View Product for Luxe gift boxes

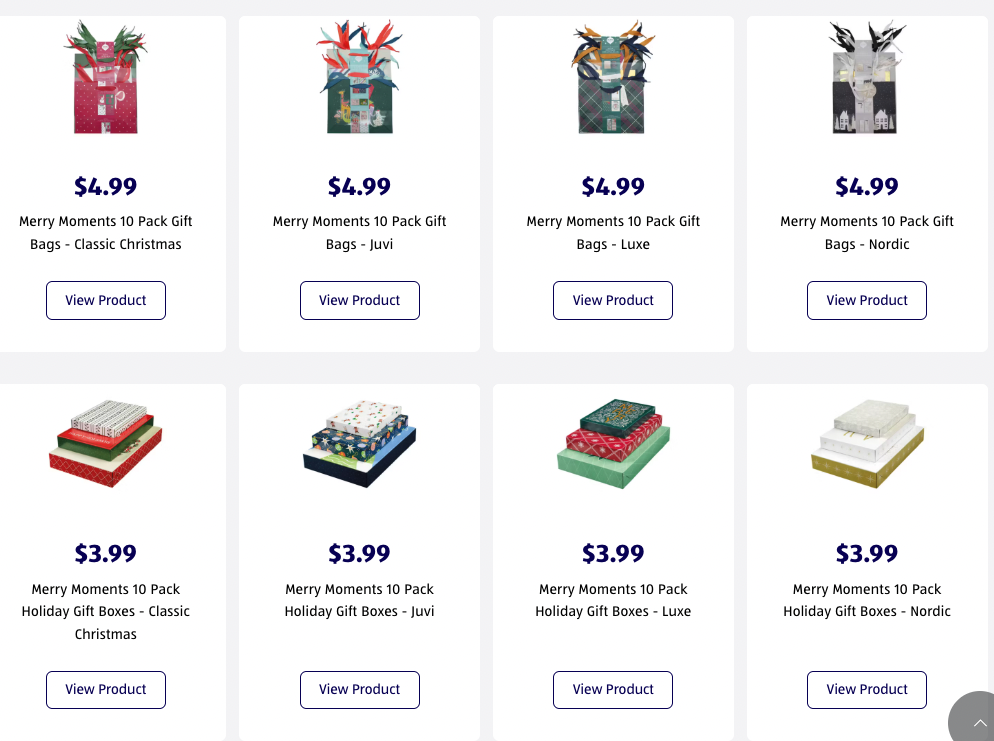click(613, 689)
